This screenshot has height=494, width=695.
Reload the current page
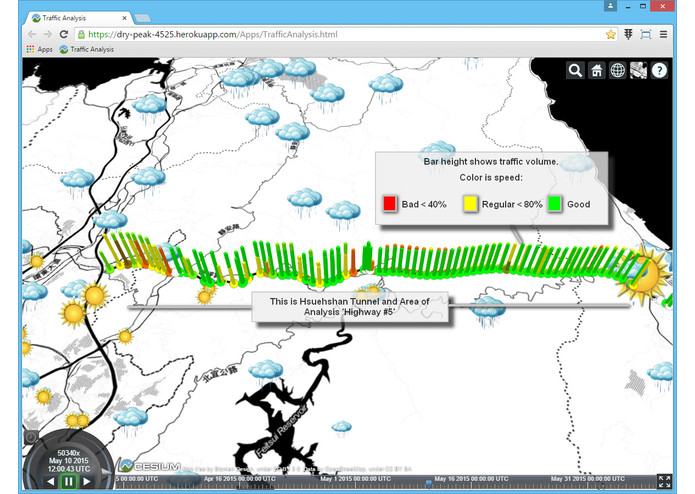[x=64, y=34]
